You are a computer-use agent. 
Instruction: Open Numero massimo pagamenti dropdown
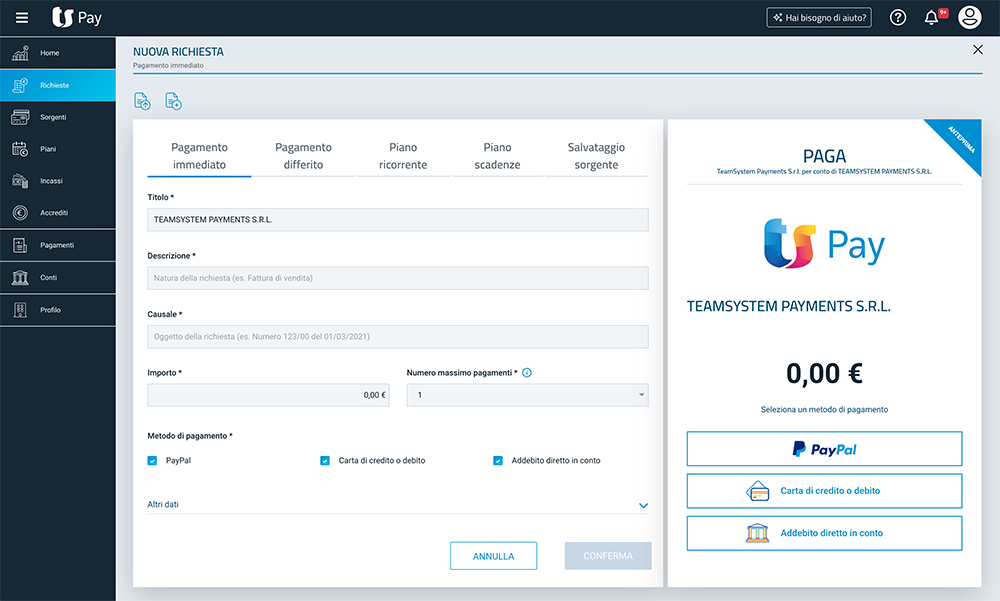pos(527,395)
